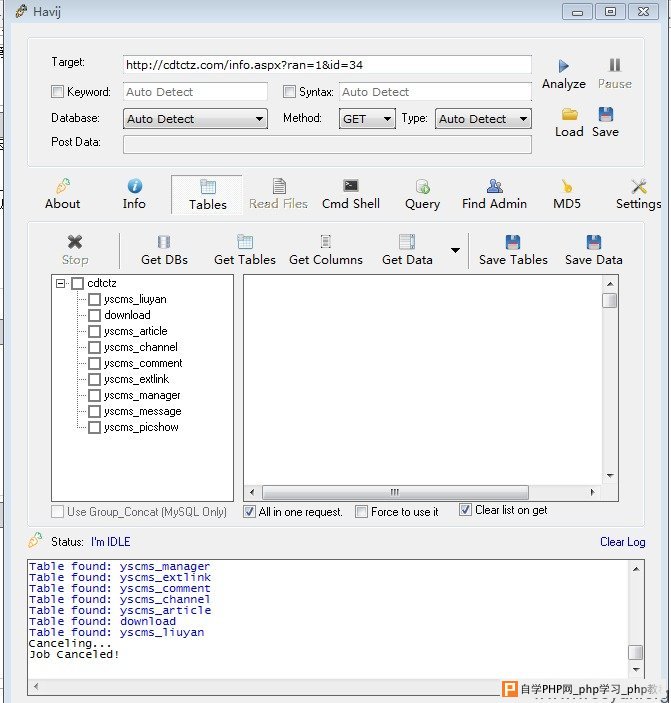Image resolution: width=671 pixels, height=703 pixels.
Task: Click the log panel scroll up arrow
Action: click(636, 569)
